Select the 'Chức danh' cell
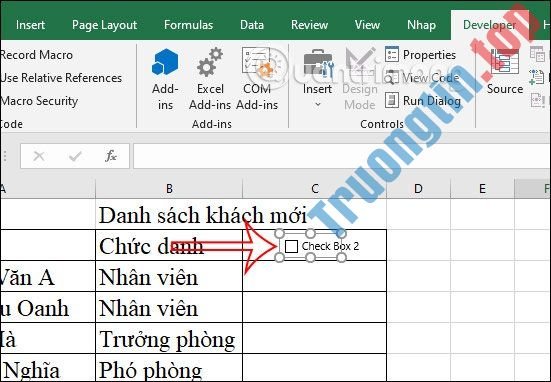The width and height of the screenshot is (551, 382). click(x=169, y=245)
